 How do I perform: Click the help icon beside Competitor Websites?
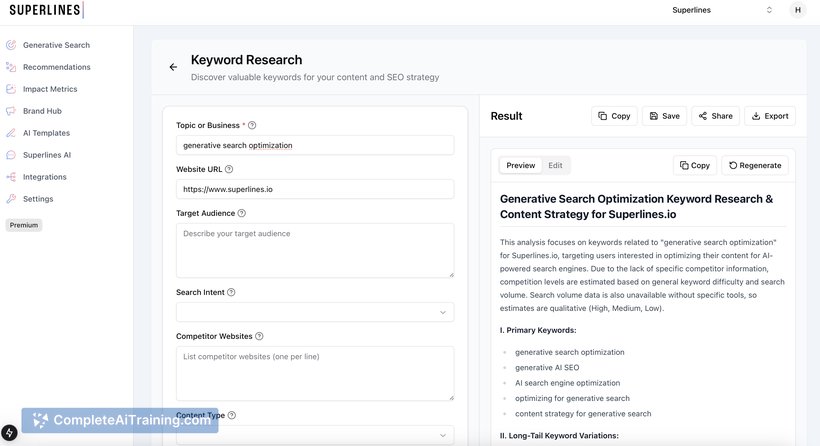pos(259,336)
